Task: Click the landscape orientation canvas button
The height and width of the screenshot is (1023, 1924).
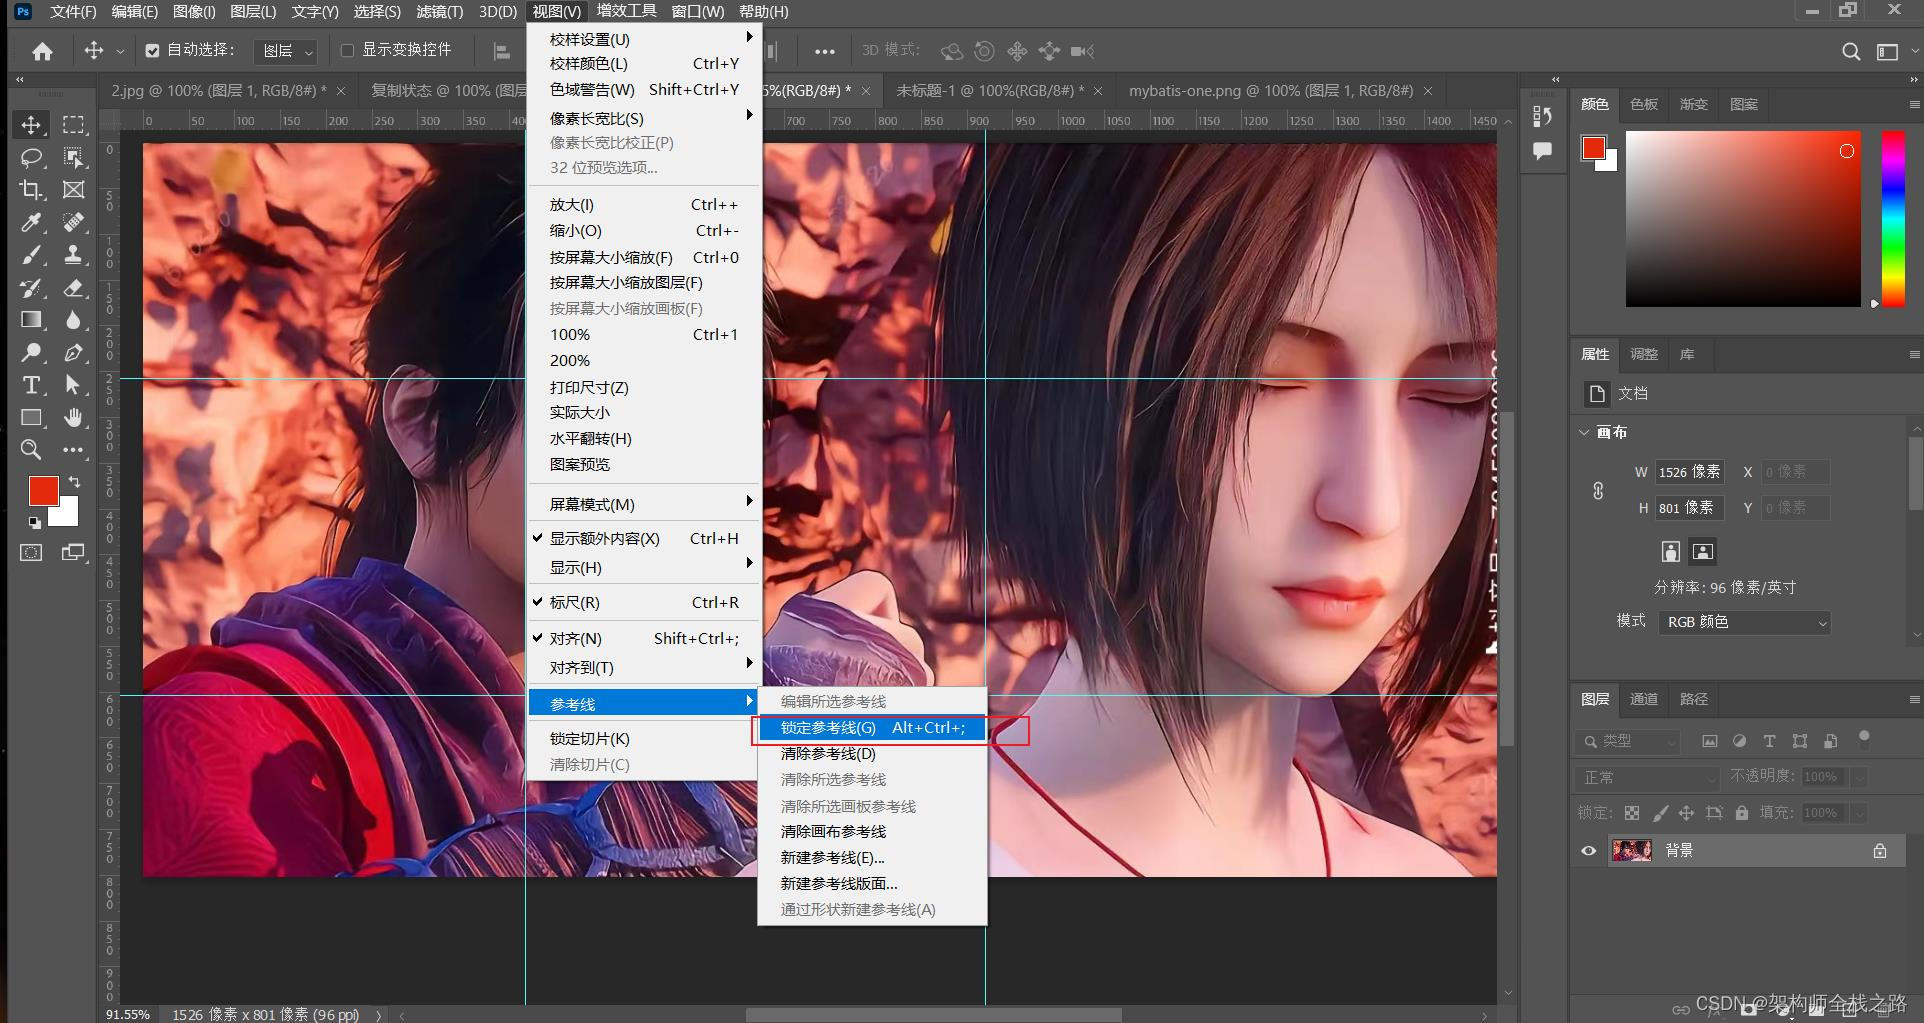Action: (1703, 551)
